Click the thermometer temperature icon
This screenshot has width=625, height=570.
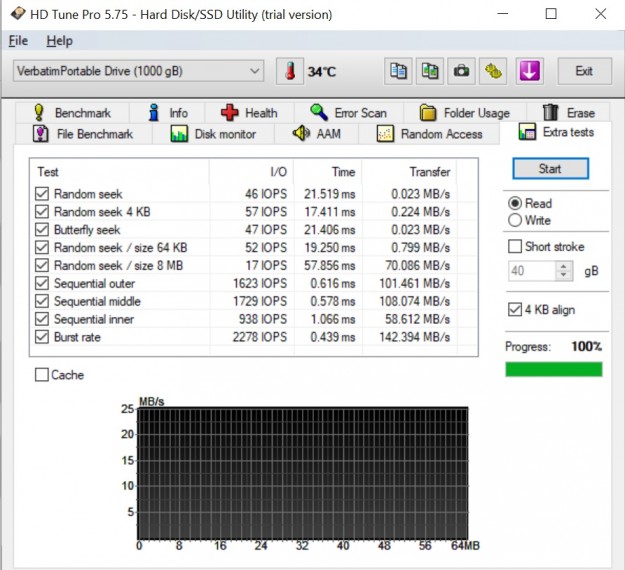click(289, 72)
